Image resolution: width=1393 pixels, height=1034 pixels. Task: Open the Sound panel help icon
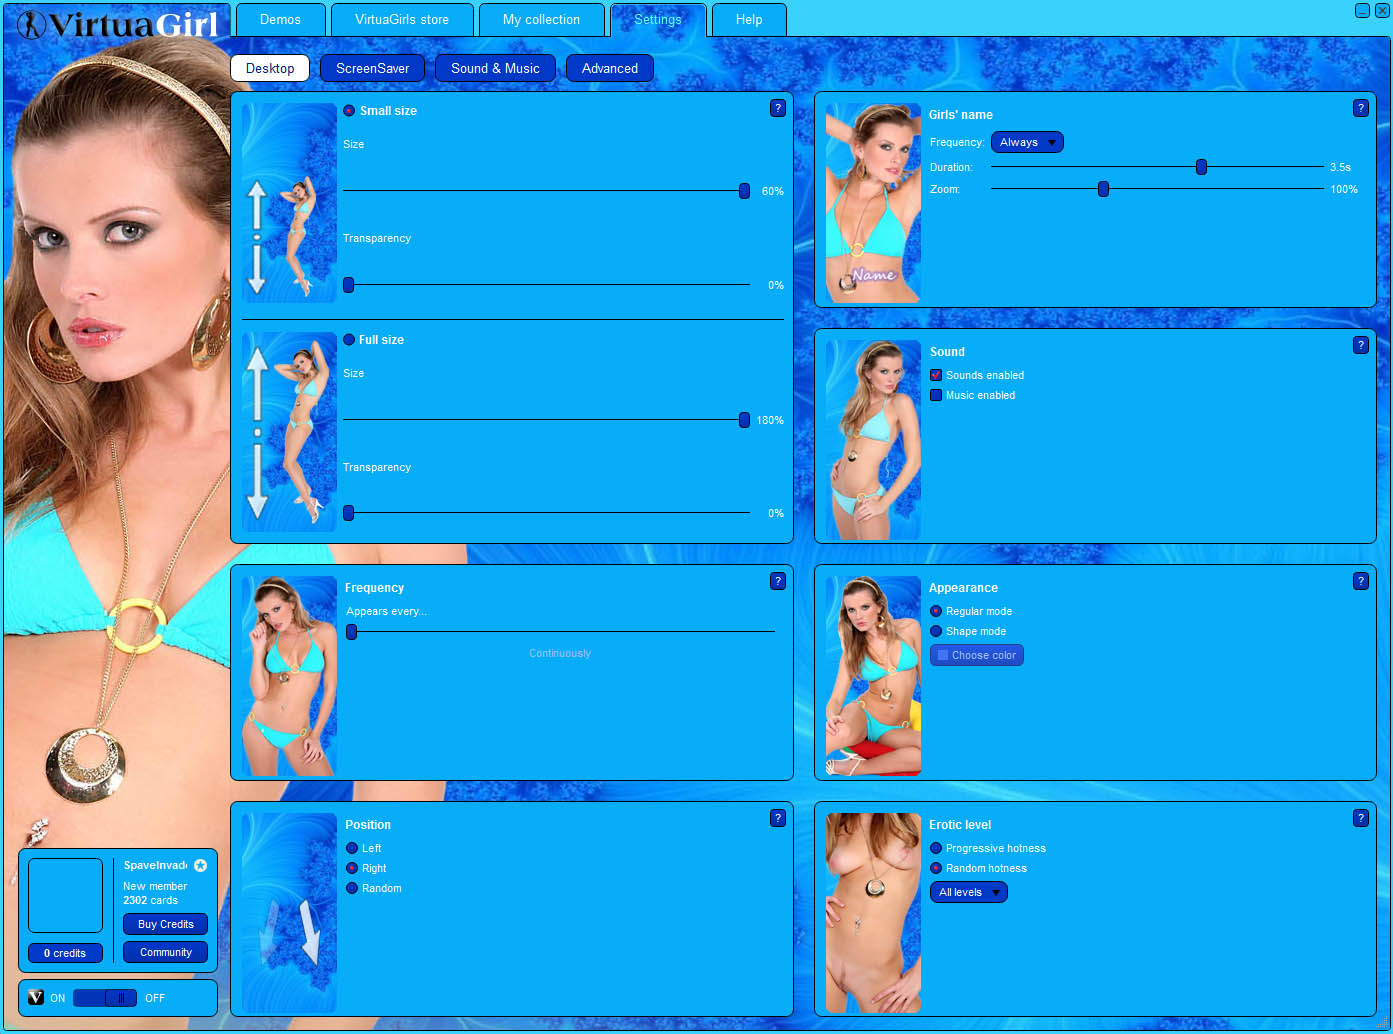pos(1360,345)
